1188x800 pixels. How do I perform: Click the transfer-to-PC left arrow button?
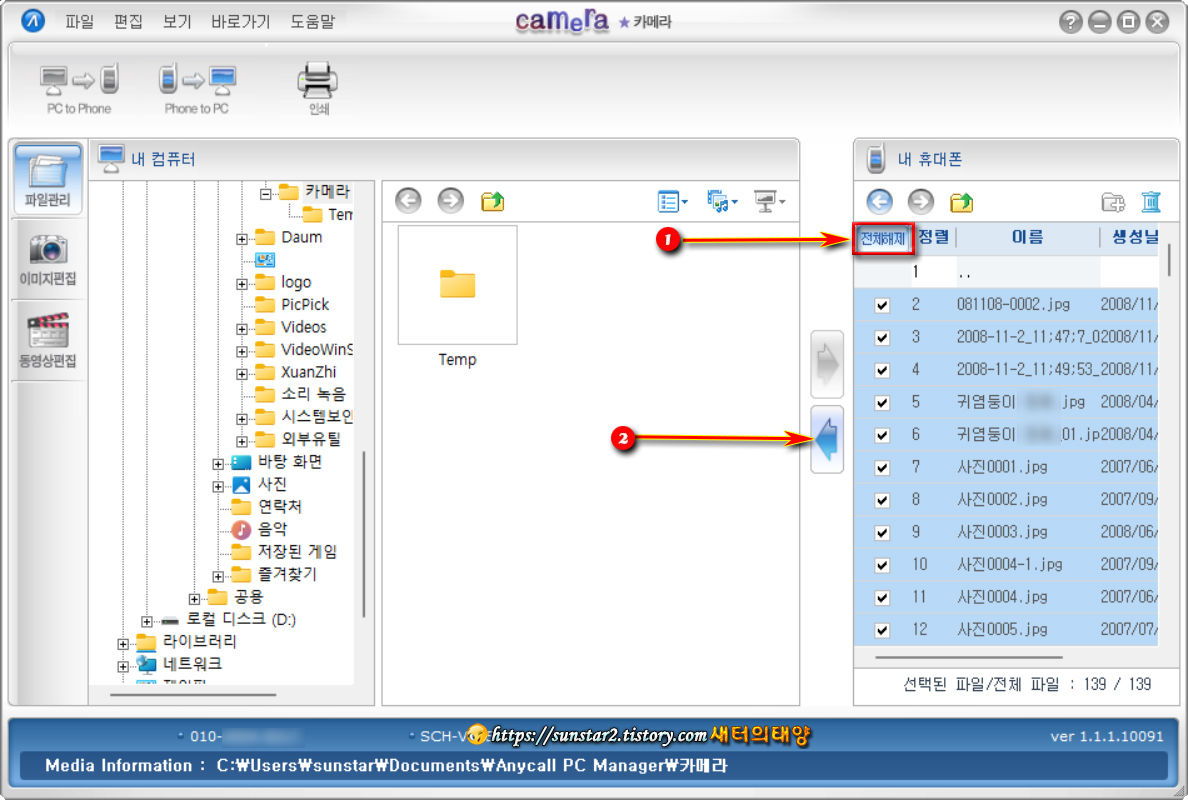(x=827, y=439)
